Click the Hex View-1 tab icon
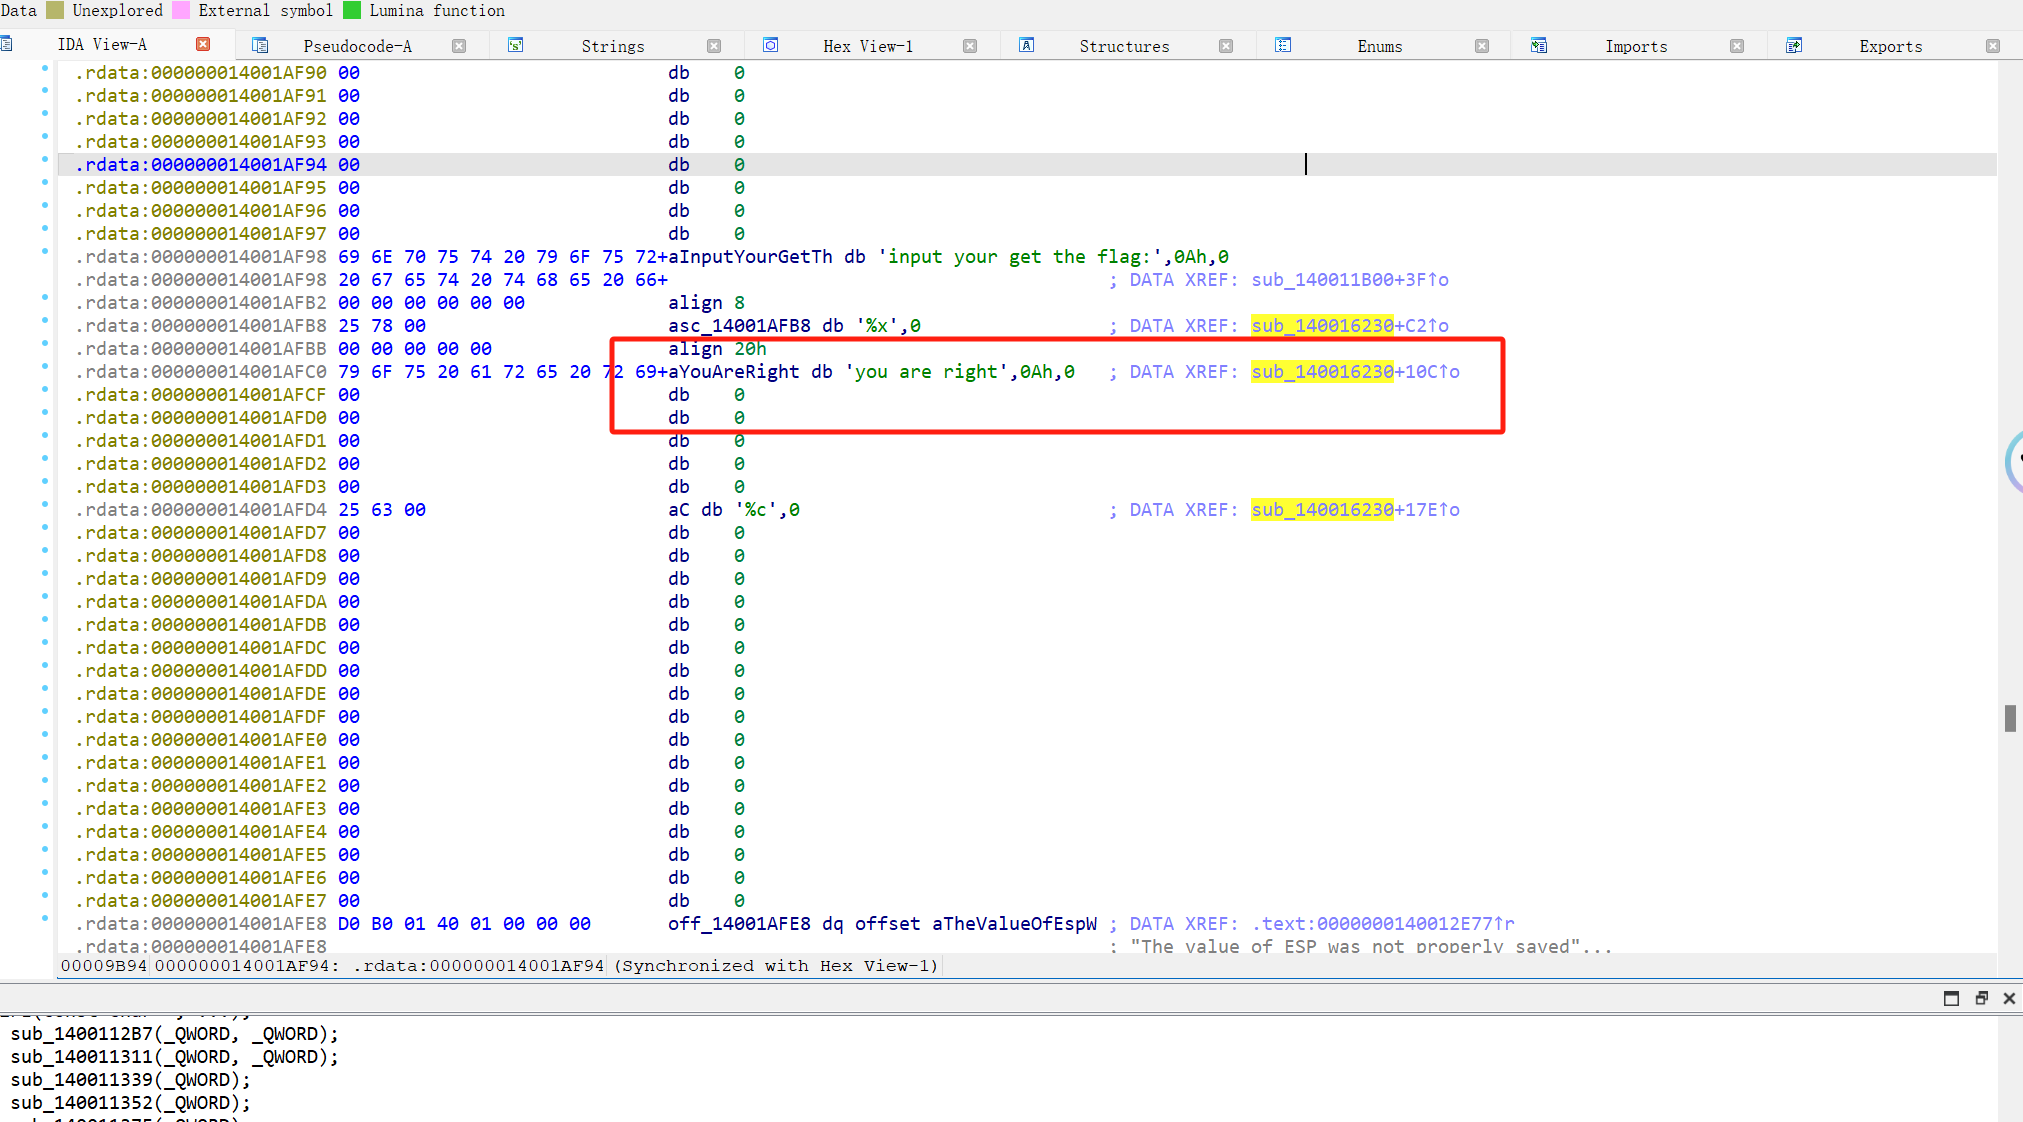The image size is (2023, 1122). point(771,45)
